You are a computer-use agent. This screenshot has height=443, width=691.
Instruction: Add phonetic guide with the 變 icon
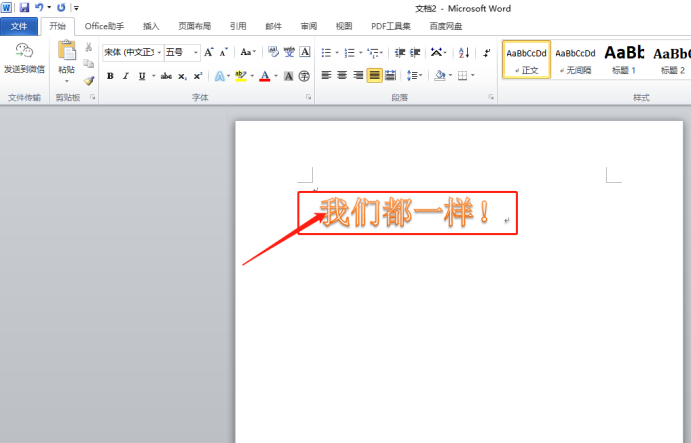[x=289, y=52]
